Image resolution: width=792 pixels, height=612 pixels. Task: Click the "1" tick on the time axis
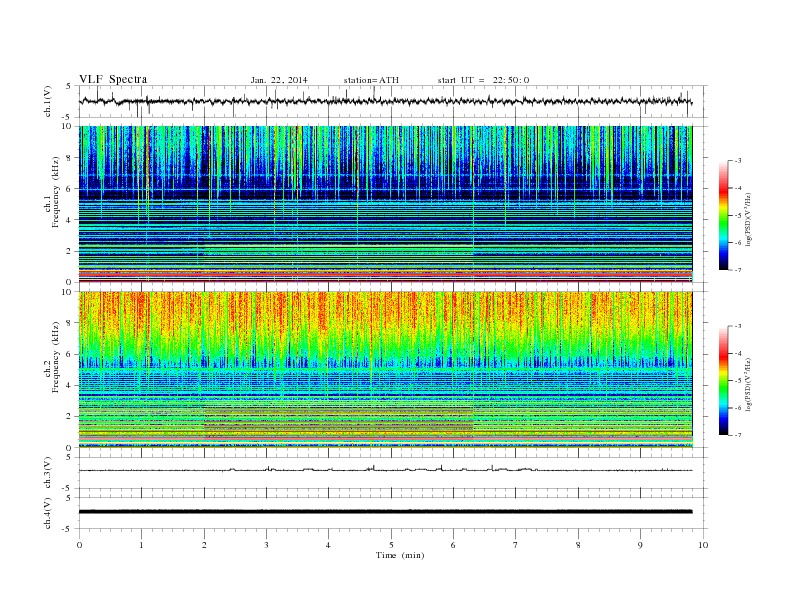[x=141, y=545]
